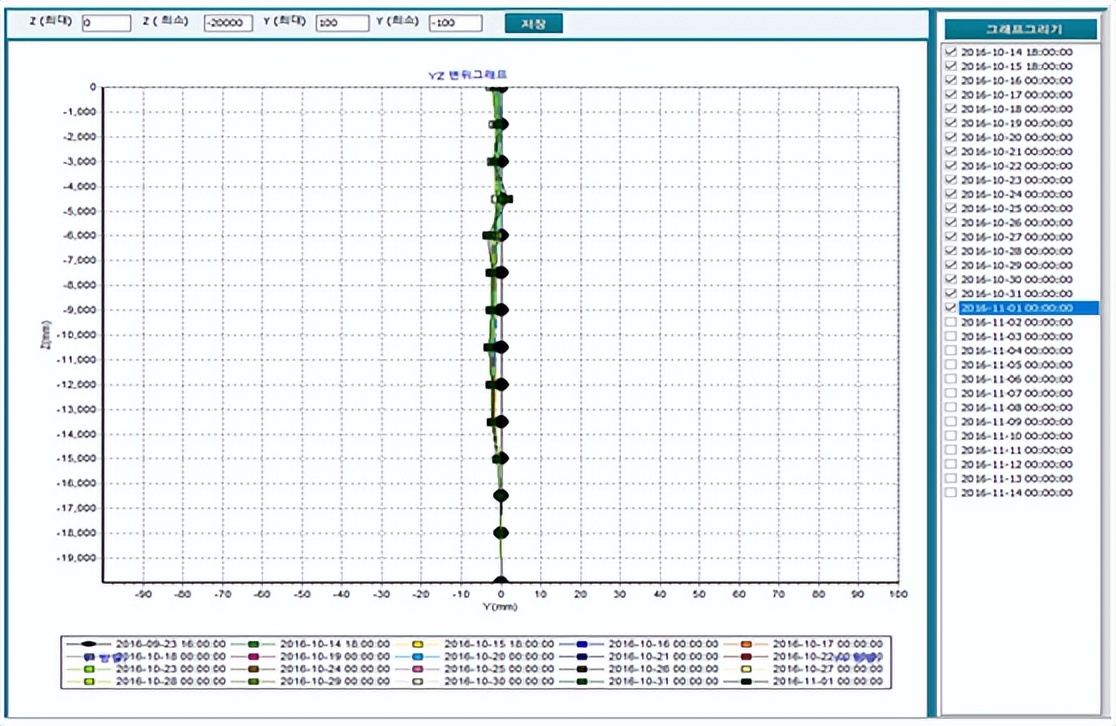Click the Y (최소) field showing -100

[x=455, y=23]
